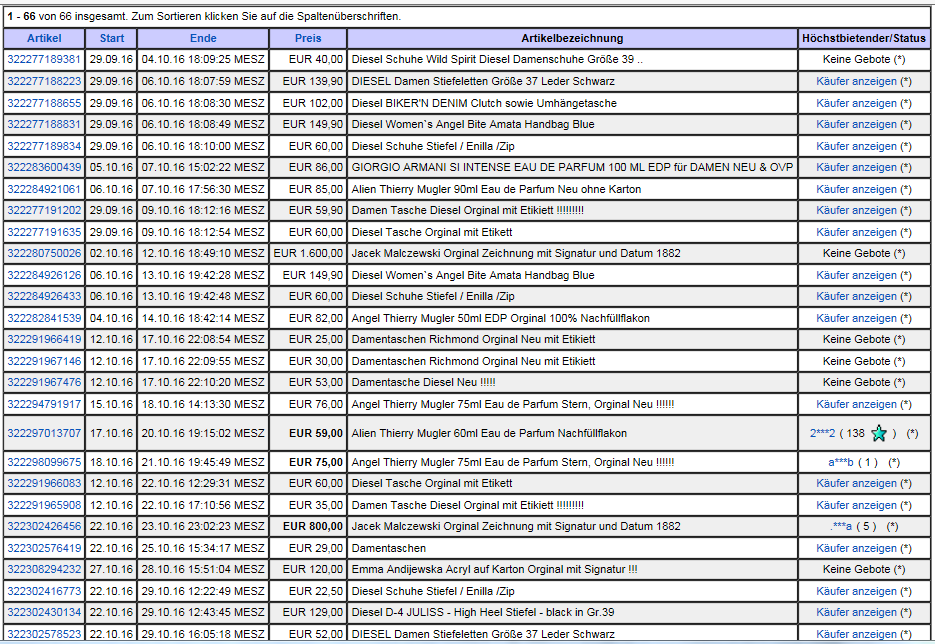Open bidder profile .***a
This screenshot has width=935, height=644.
(841, 526)
